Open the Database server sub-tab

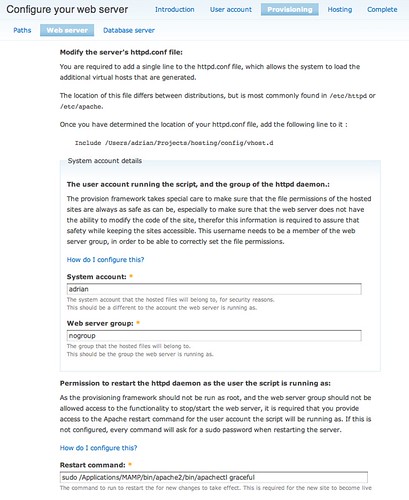(x=129, y=30)
